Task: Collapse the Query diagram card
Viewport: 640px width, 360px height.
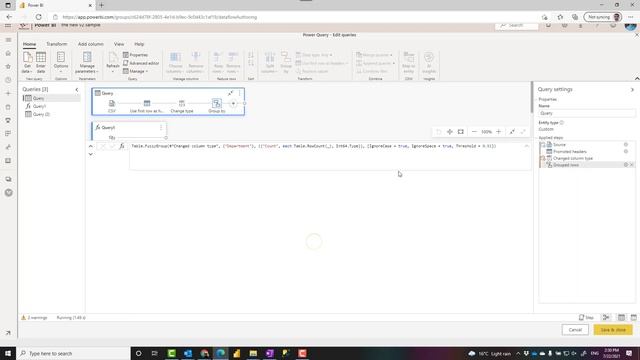Action: pos(230,93)
